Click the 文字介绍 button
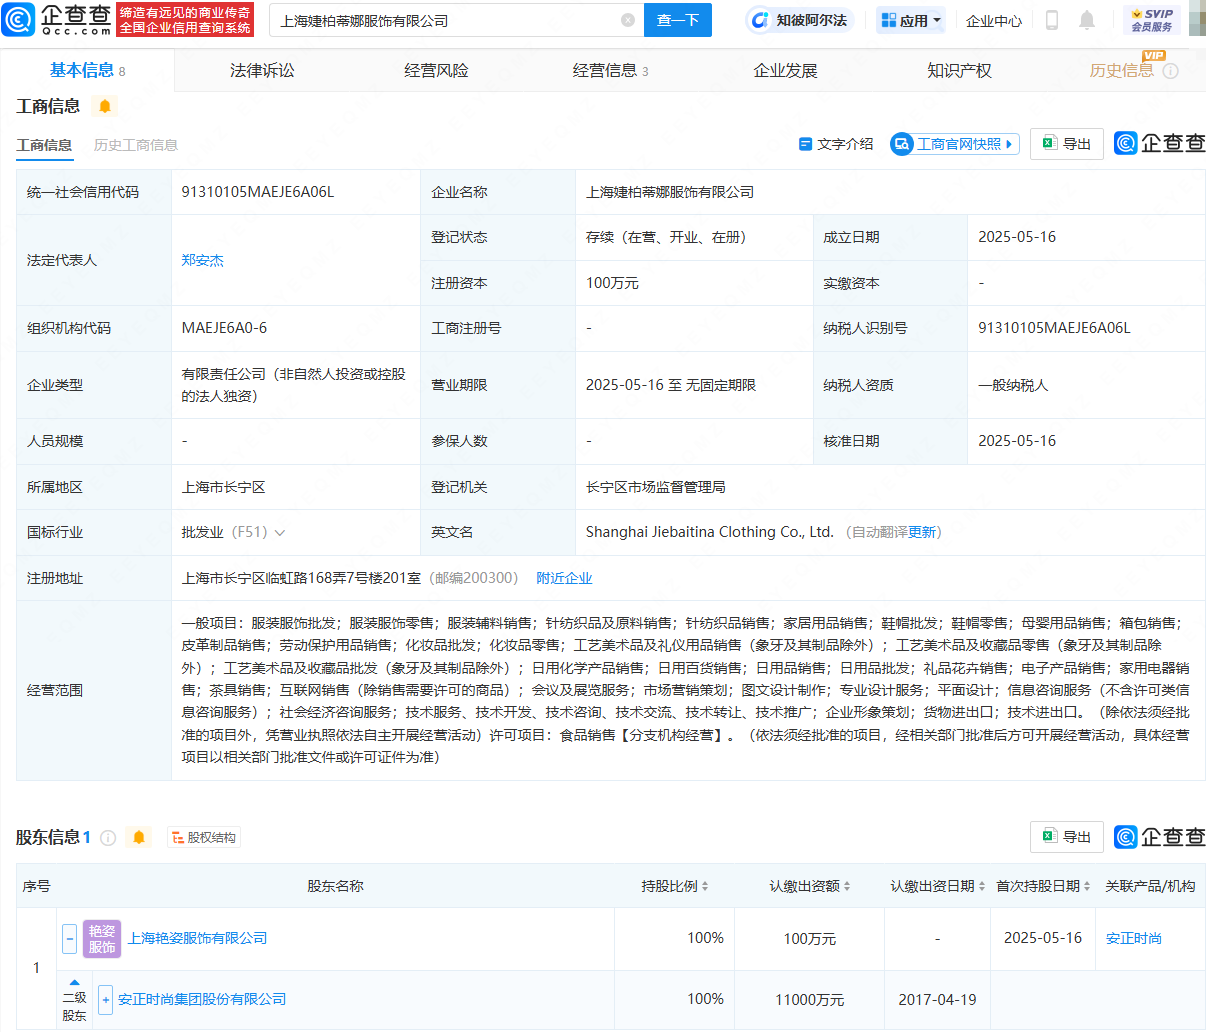This screenshot has height=1032, width=1206. coord(836,144)
